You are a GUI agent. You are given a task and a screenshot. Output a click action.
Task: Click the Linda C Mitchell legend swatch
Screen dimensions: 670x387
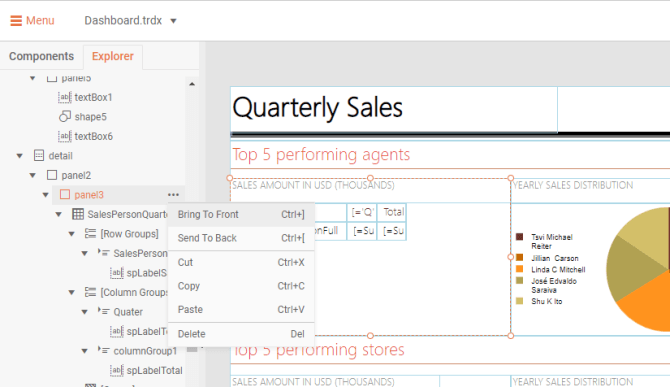click(x=520, y=269)
